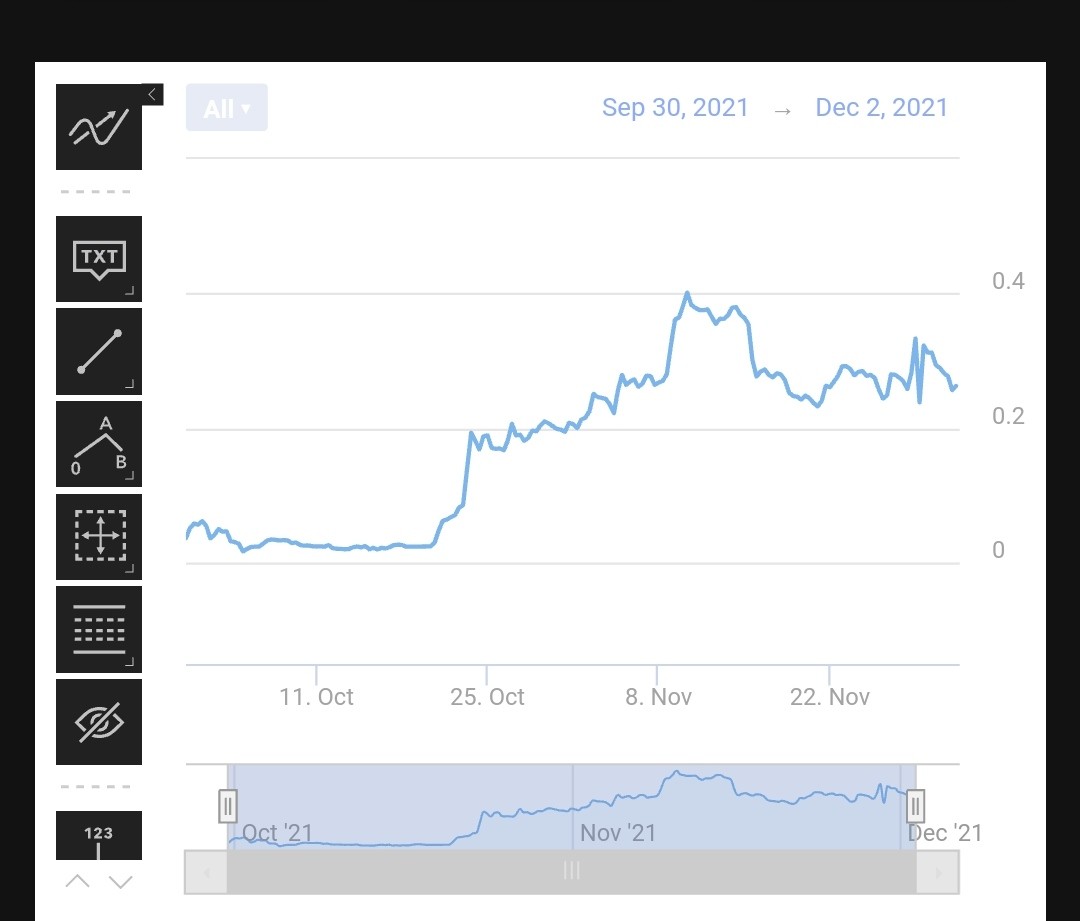Select the 123 counter tool
1080x921 pixels.
(98, 836)
